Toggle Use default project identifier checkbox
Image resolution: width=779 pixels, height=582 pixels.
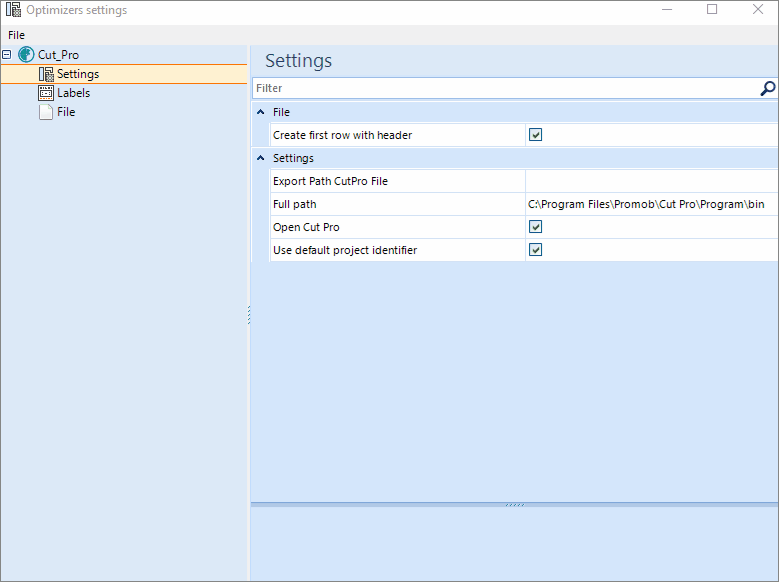535,249
